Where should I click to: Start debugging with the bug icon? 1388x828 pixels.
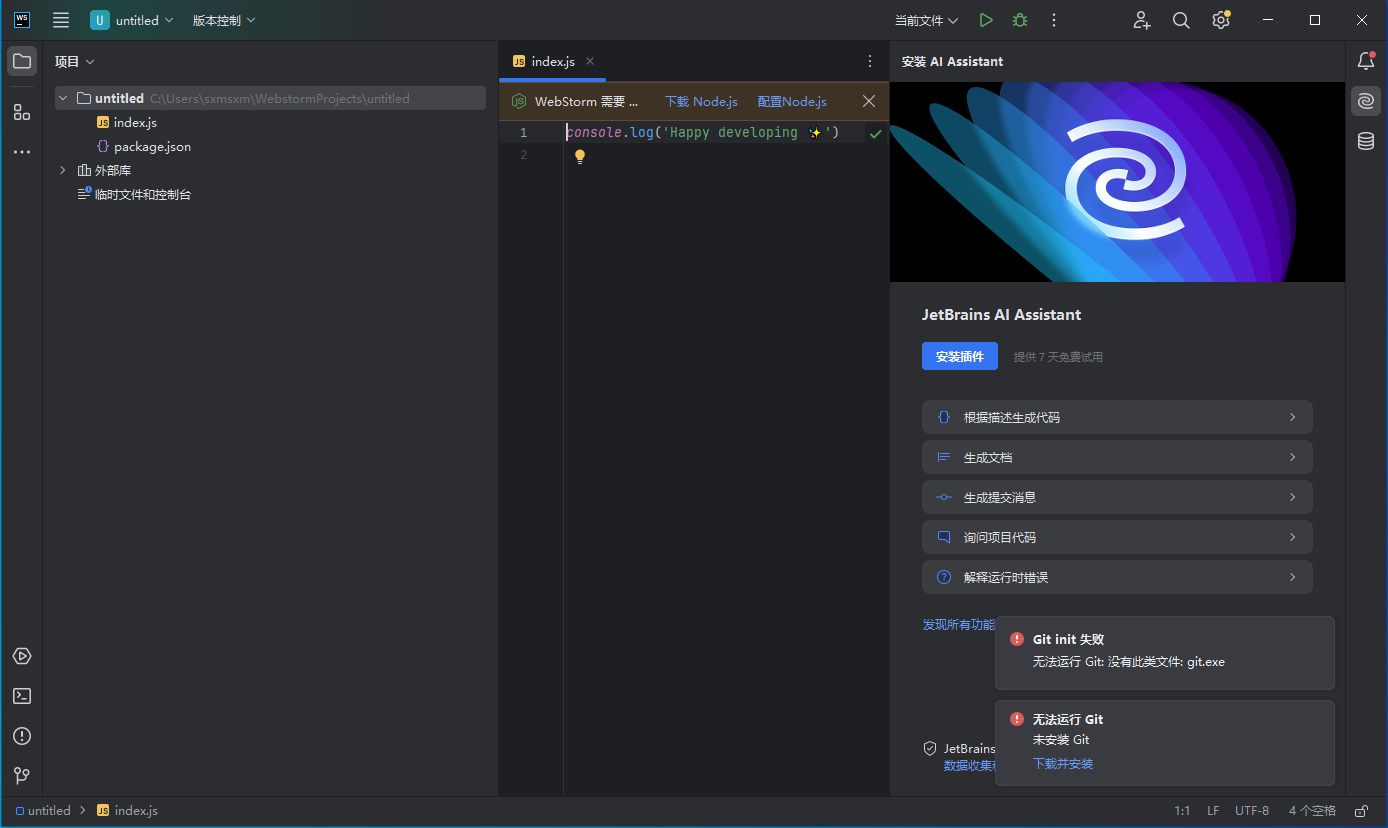click(1019, 20)
